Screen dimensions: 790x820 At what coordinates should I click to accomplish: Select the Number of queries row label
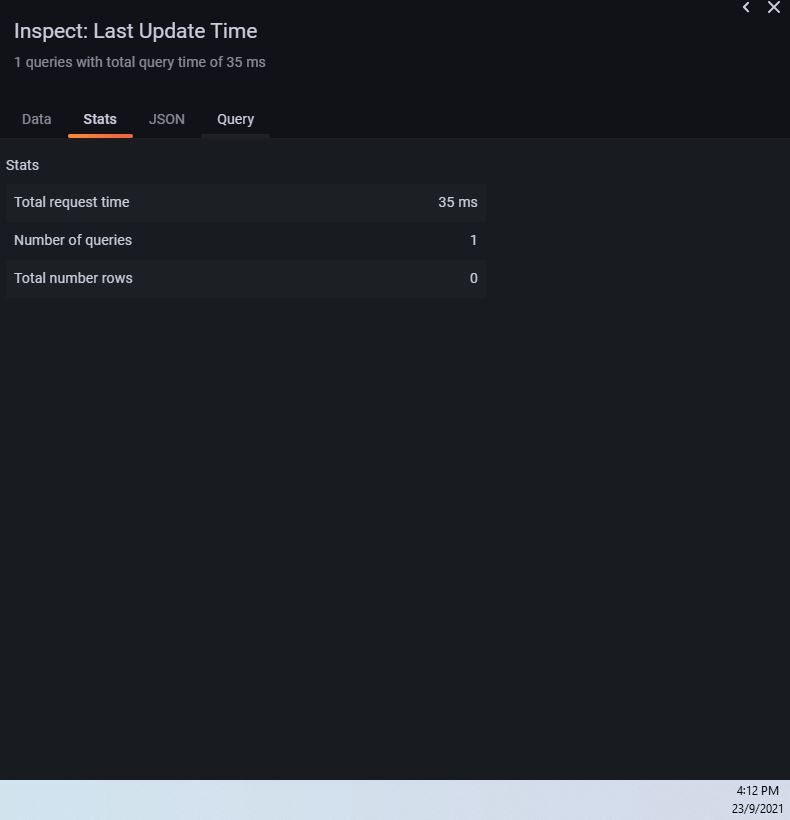[73, 240]
